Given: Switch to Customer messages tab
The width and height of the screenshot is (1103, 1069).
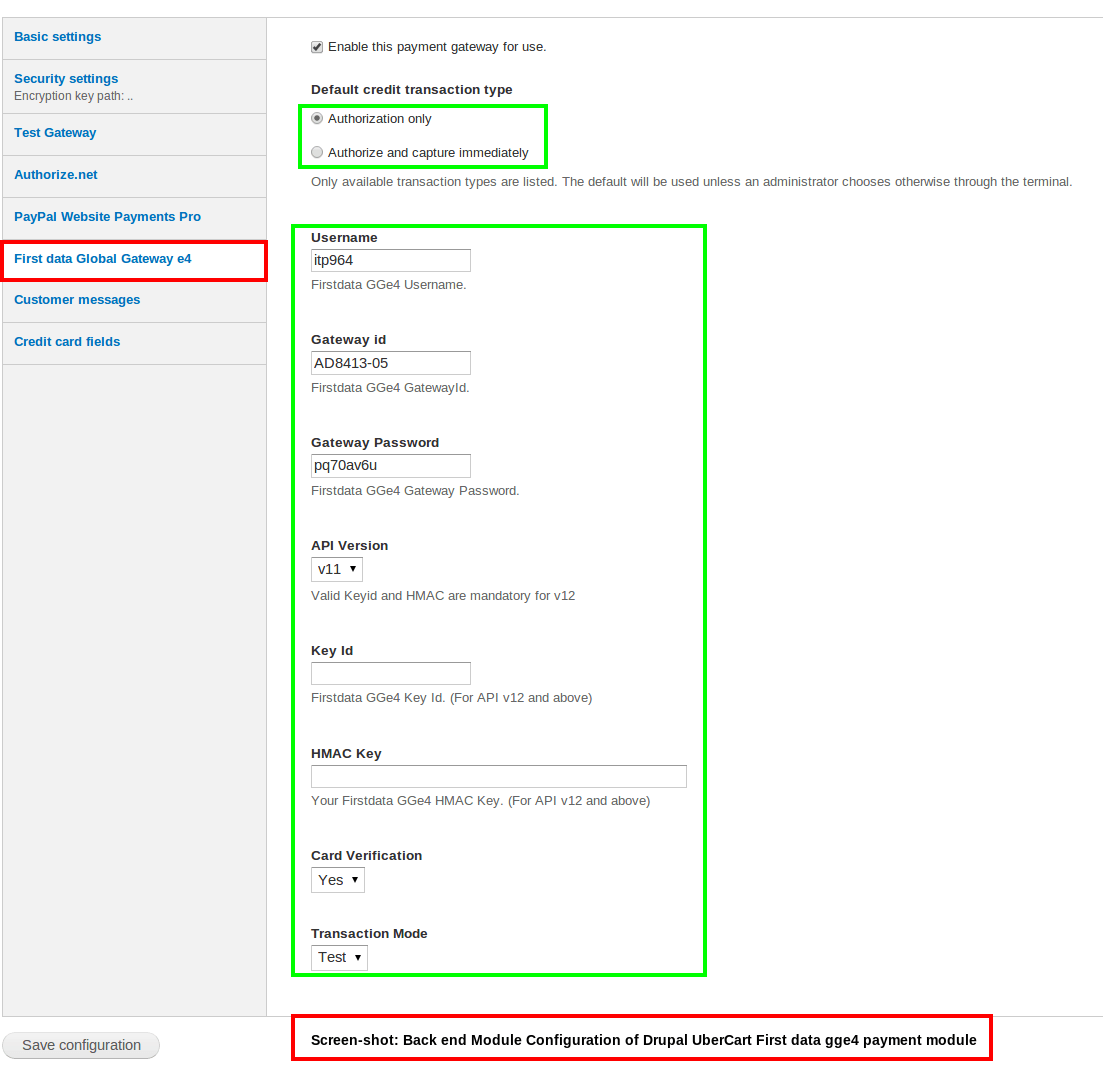Looking at the screenshot, I should [77, 300].
